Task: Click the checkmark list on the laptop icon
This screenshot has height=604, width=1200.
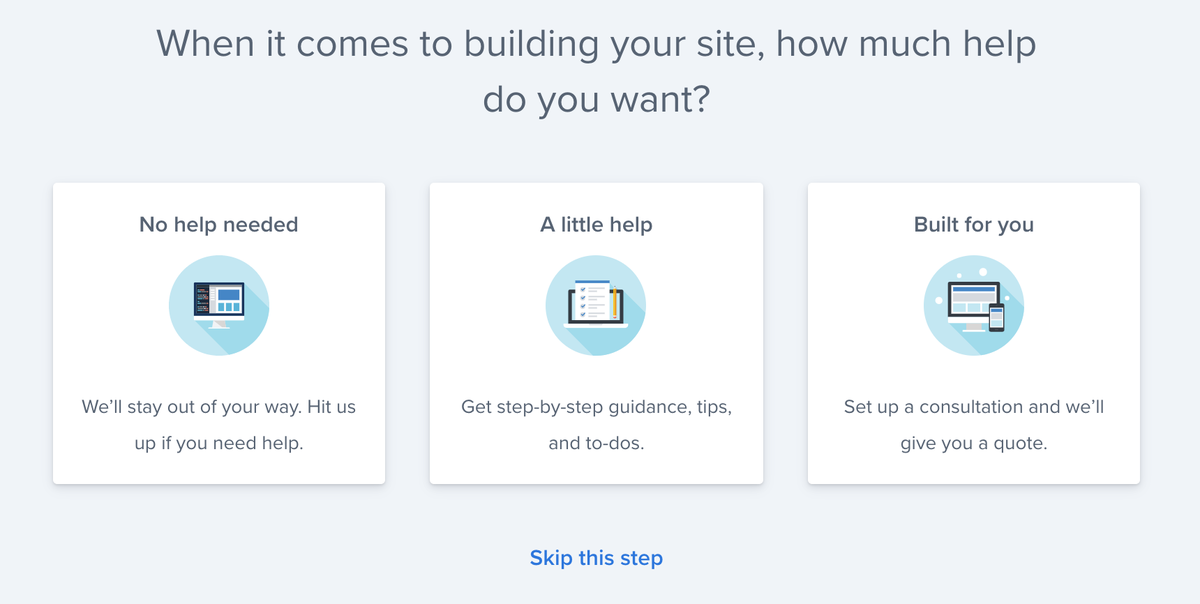Action: coord(591,301)
